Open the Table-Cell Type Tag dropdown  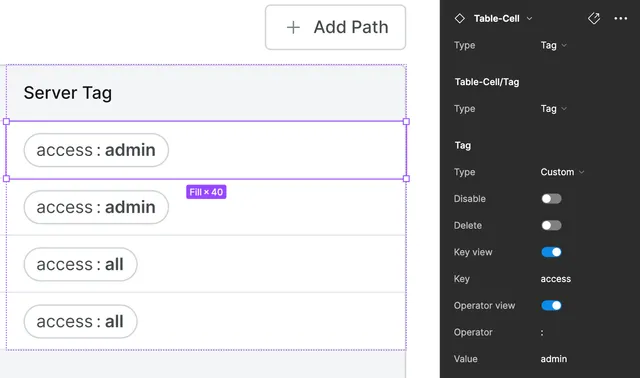553,45
